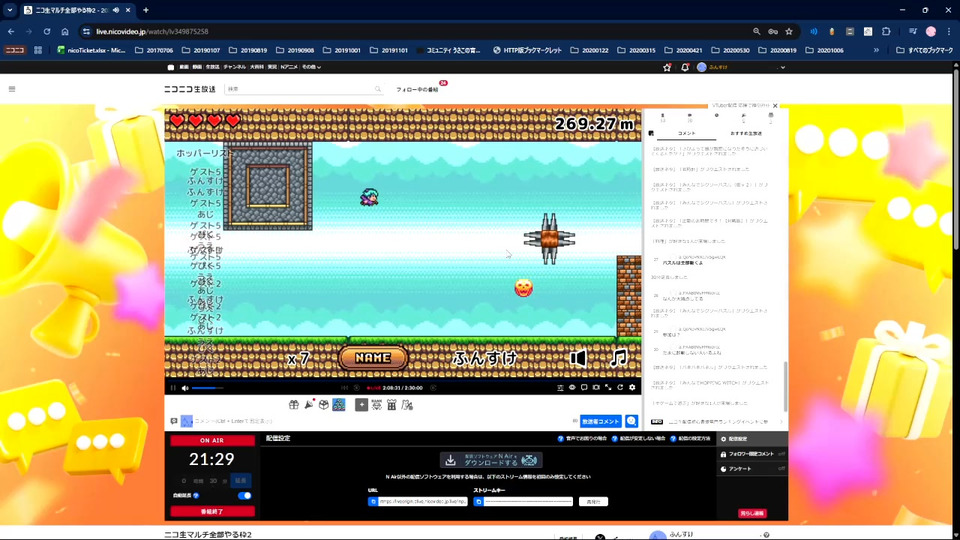Screen dimensions: 960x540
Task: Open a new browser tab
Action: (146, 10)
